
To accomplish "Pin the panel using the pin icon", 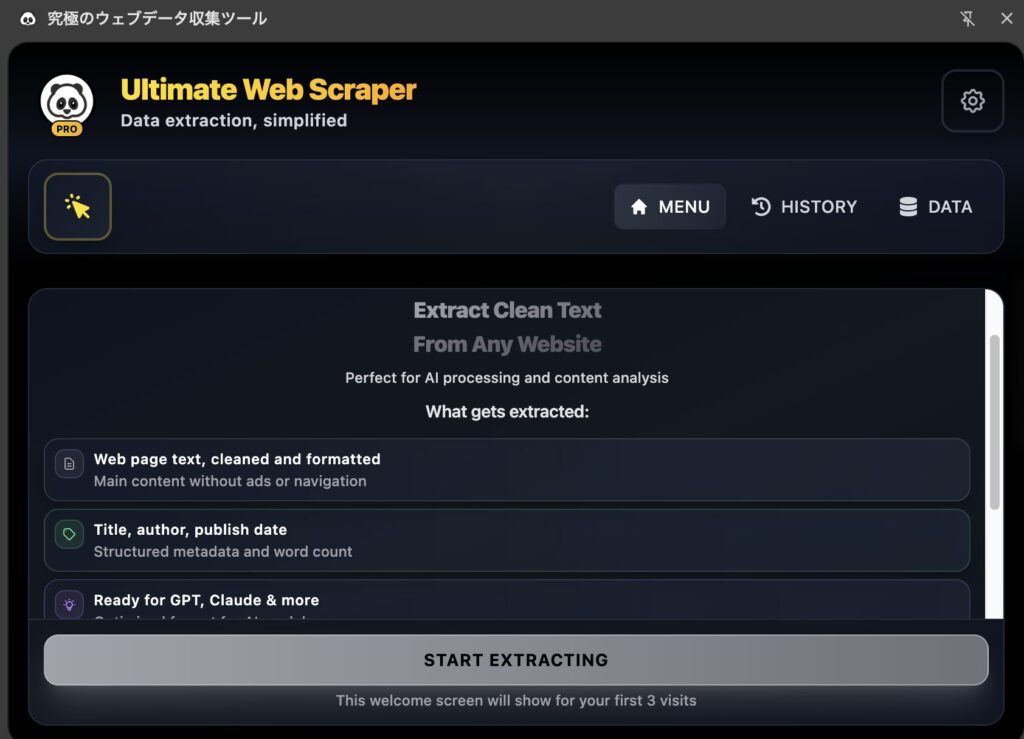I will tap(967, 19).
